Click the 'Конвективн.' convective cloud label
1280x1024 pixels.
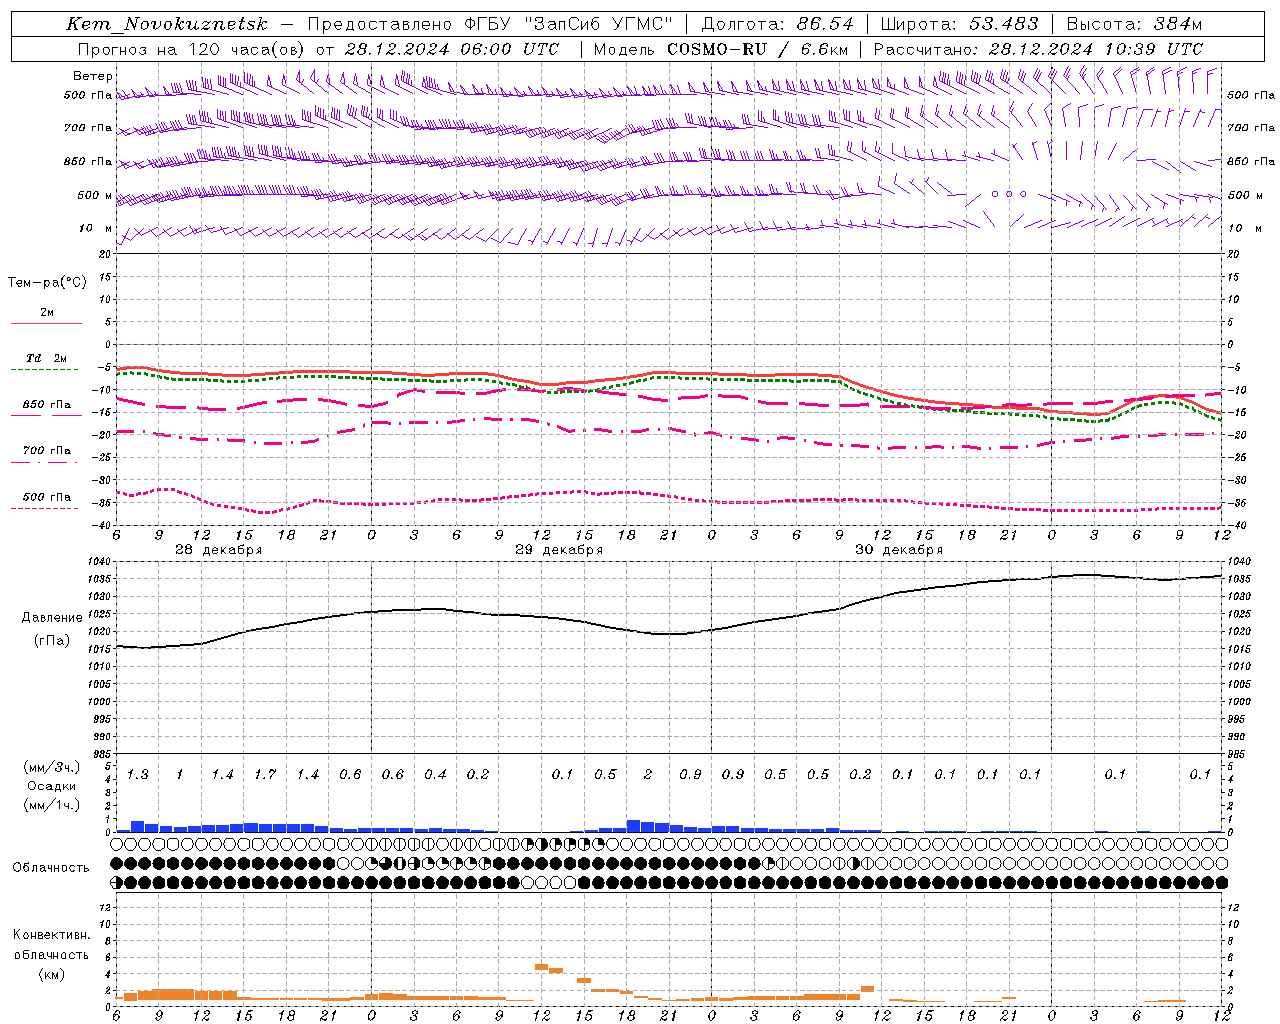51,935
